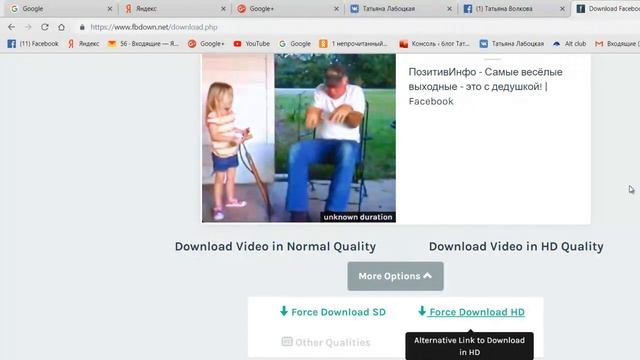The image size is (640, 360).
Task: Click the ПозитивИнфо video title text
Action: (485, 87)
